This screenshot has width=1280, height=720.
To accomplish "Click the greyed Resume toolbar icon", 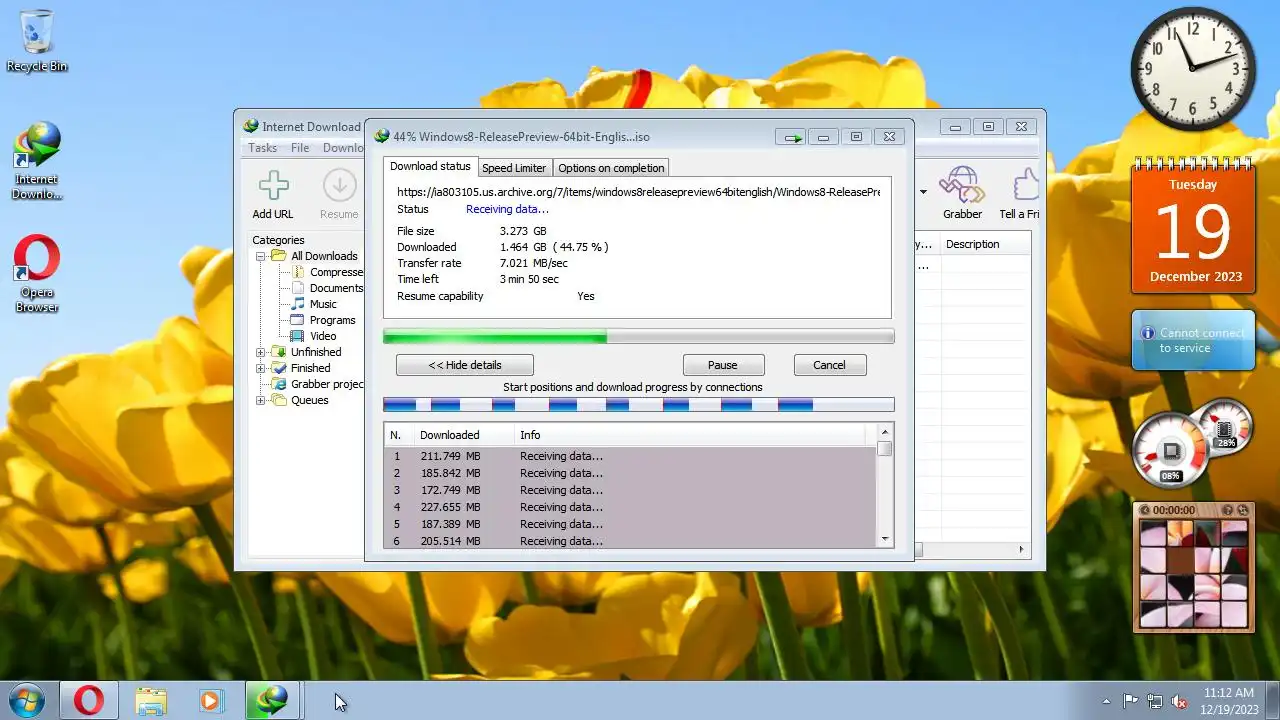I will (x=339, y=186).
